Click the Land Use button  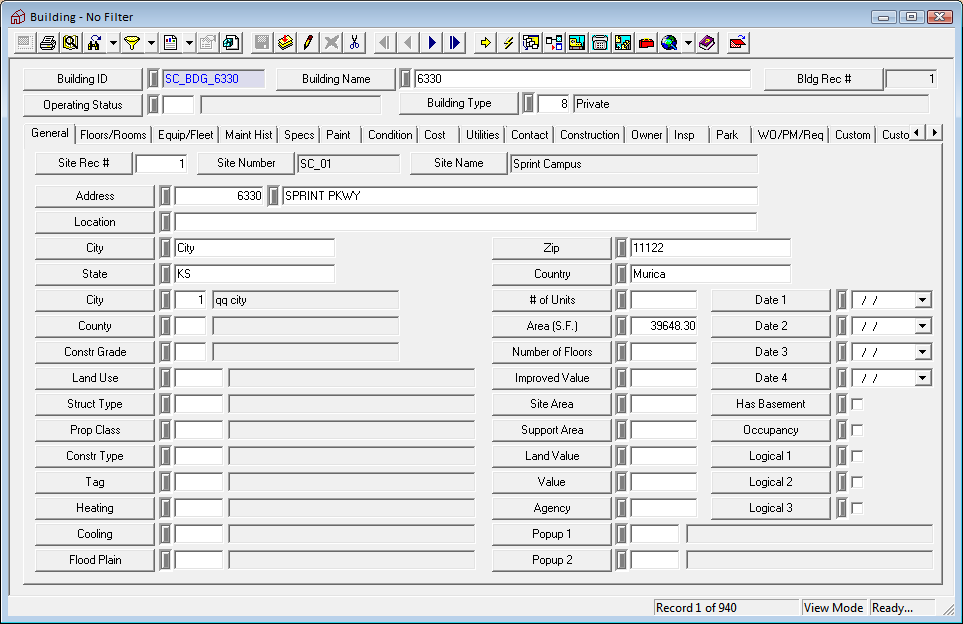[95, 378]
